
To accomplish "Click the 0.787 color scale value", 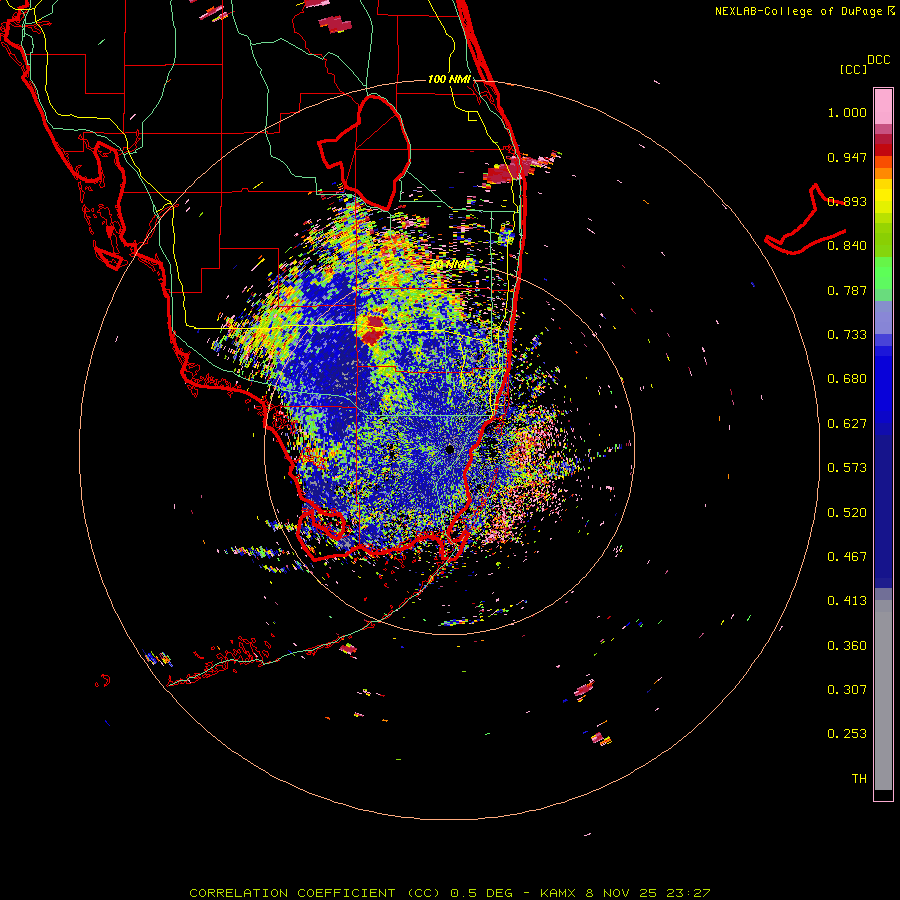I will pos(847,290).
